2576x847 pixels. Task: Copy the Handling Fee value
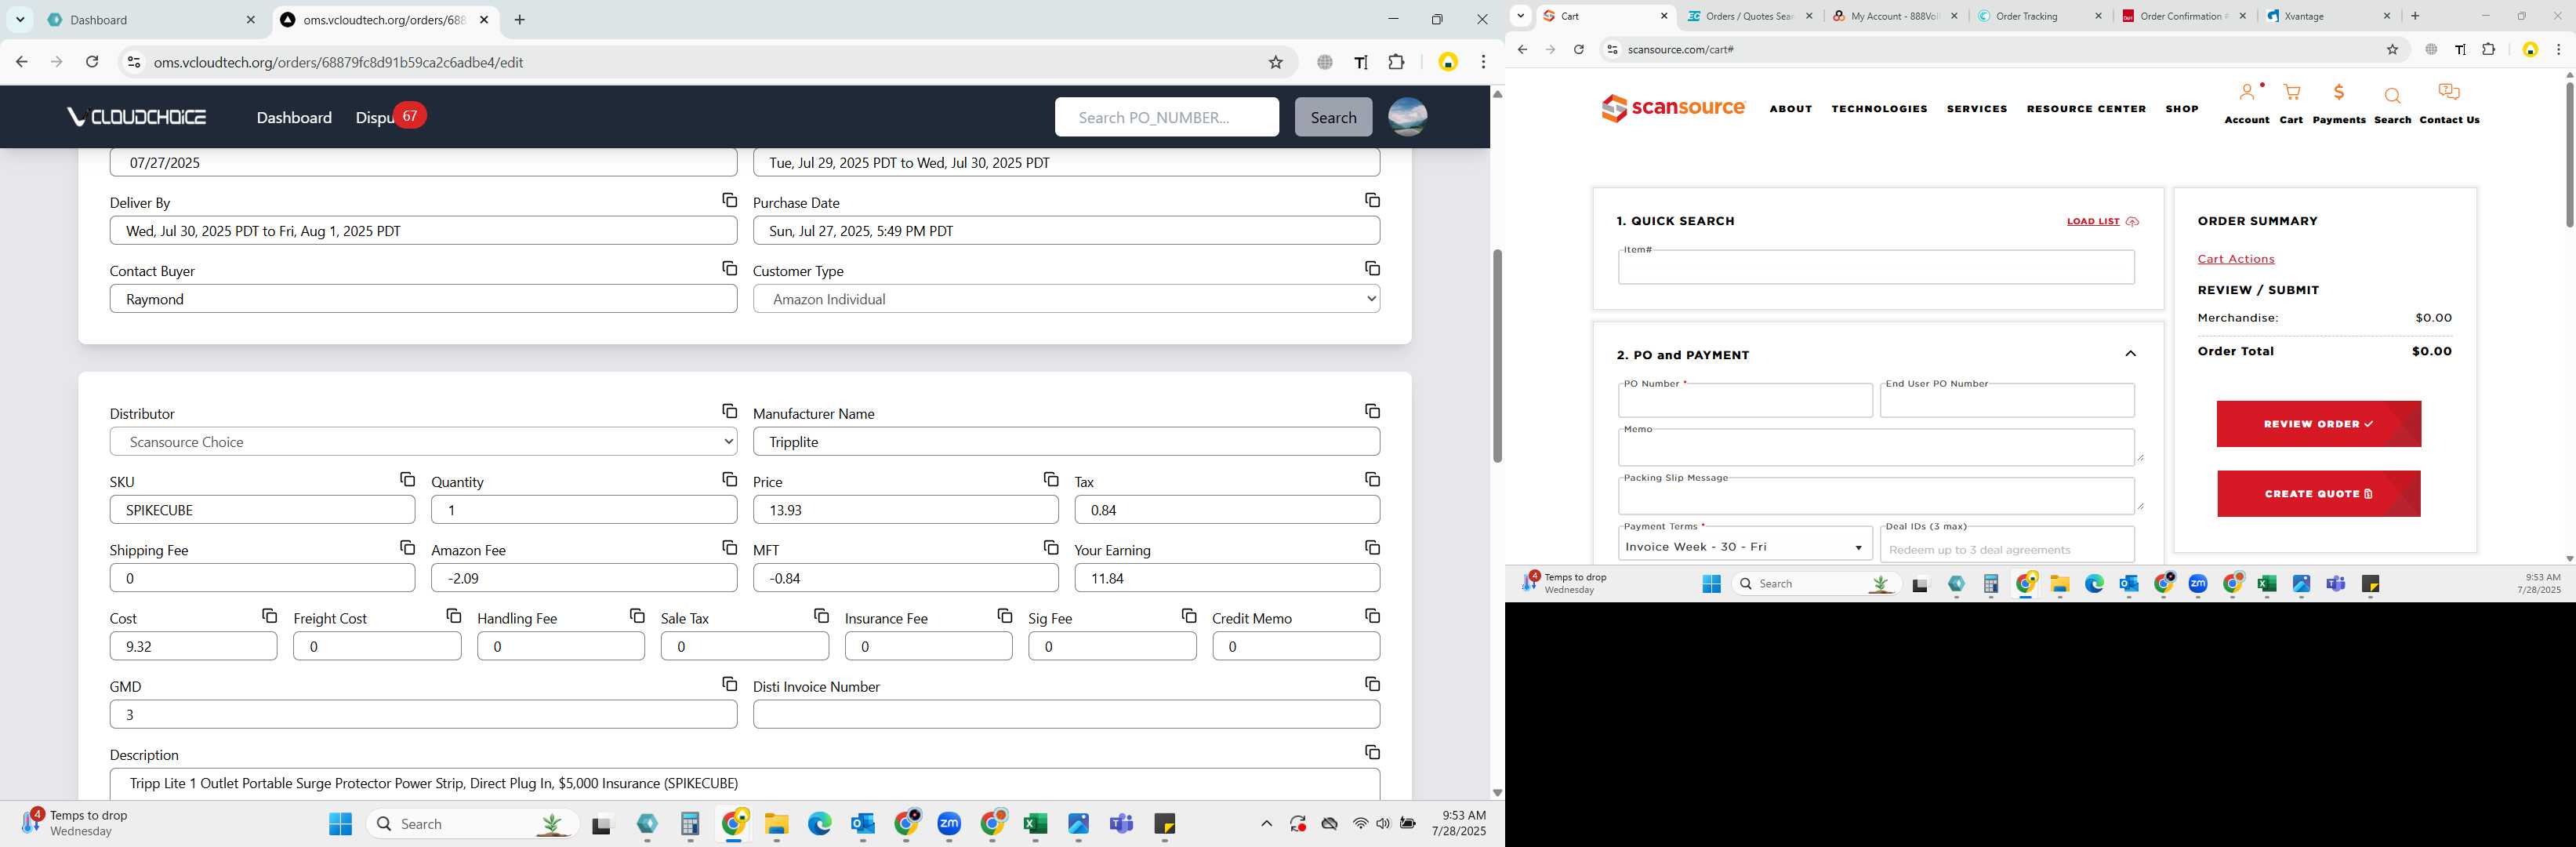pos(637,616)
